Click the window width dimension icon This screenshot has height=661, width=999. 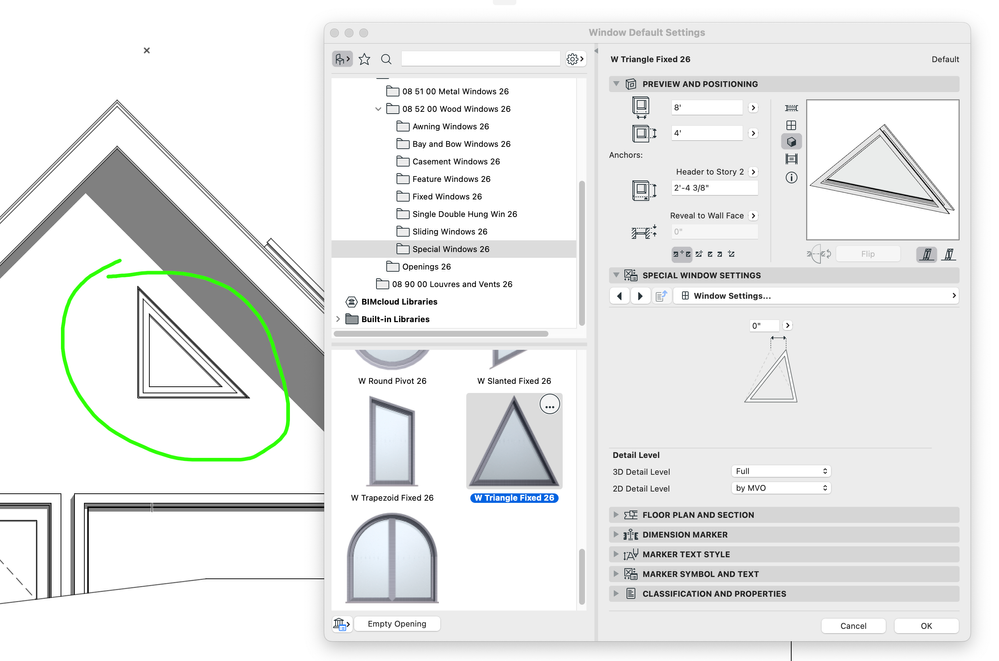[640, 107]
